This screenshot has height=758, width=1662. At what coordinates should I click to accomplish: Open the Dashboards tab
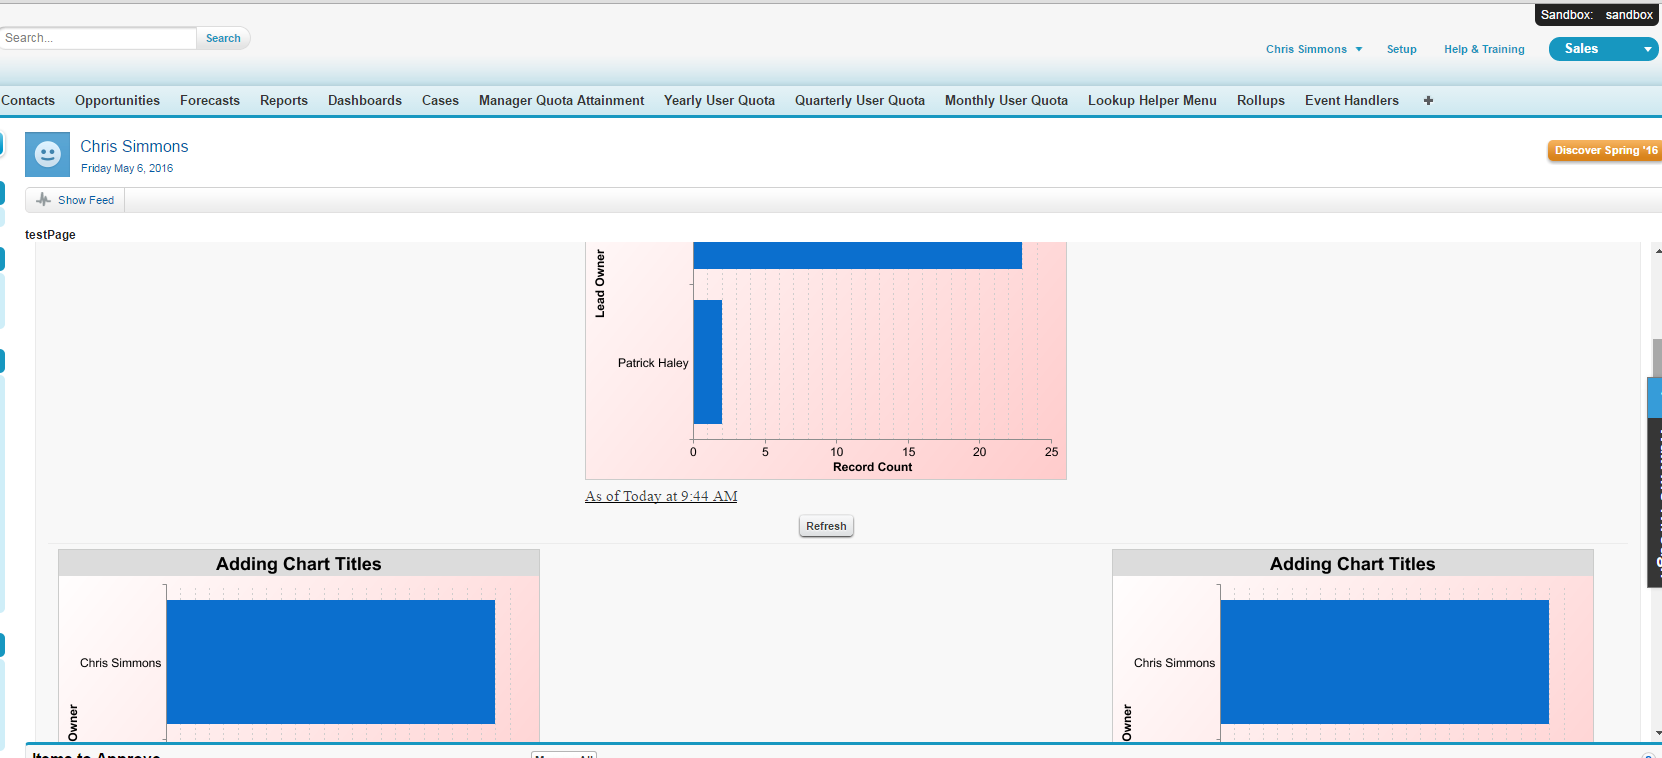tap(364, 101)
